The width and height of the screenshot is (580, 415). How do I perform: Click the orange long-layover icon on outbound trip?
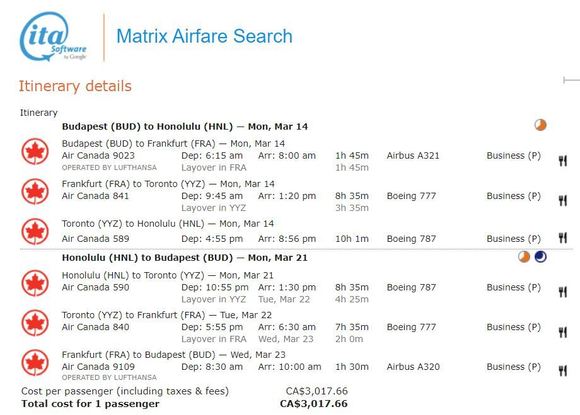[x=540, y=125]
